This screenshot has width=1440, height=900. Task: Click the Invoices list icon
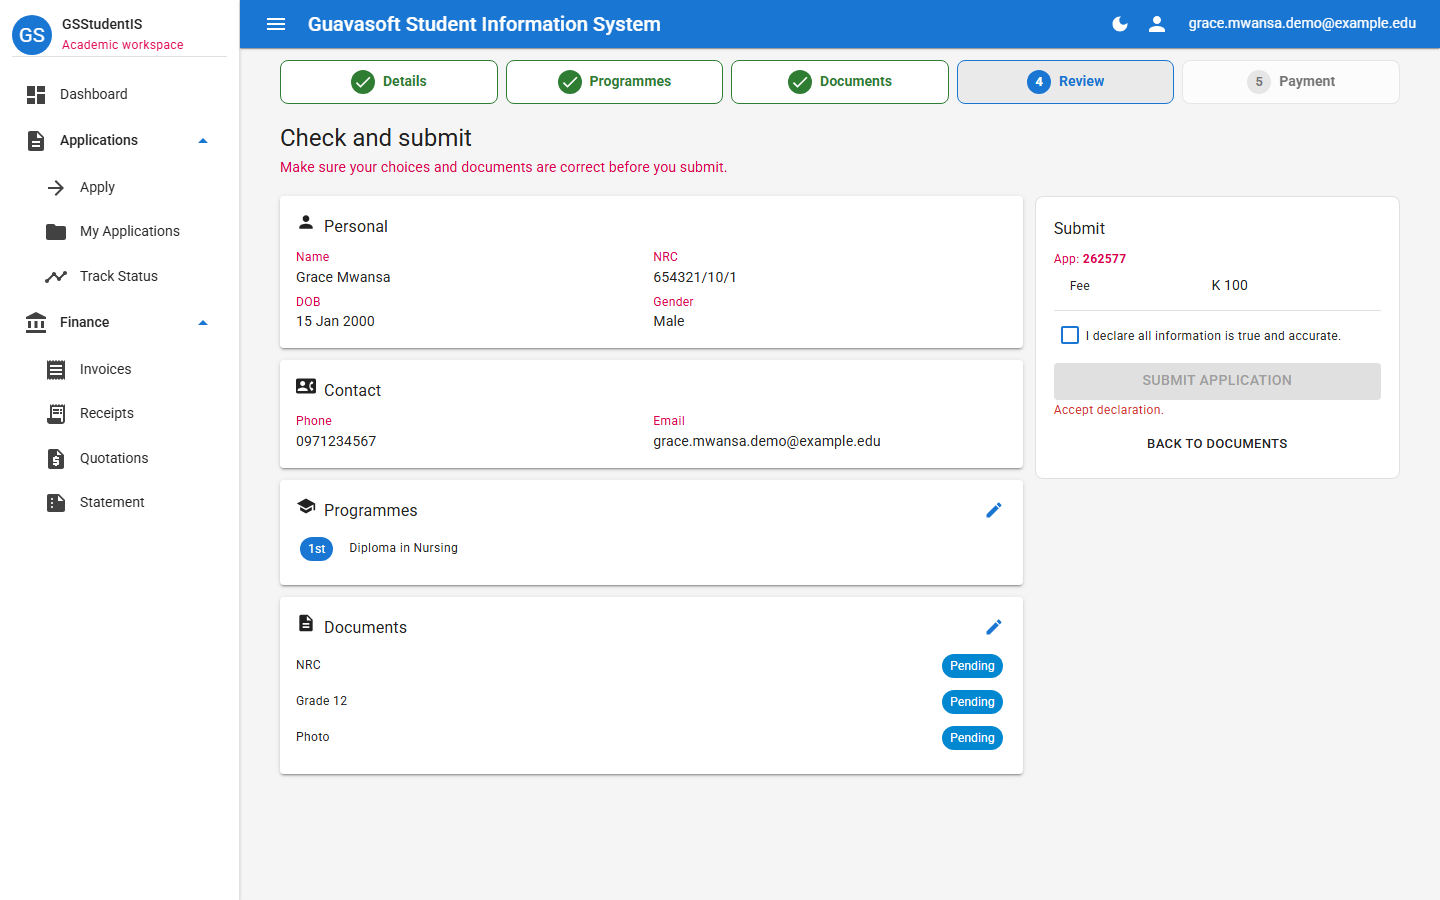tap(56, 370)
